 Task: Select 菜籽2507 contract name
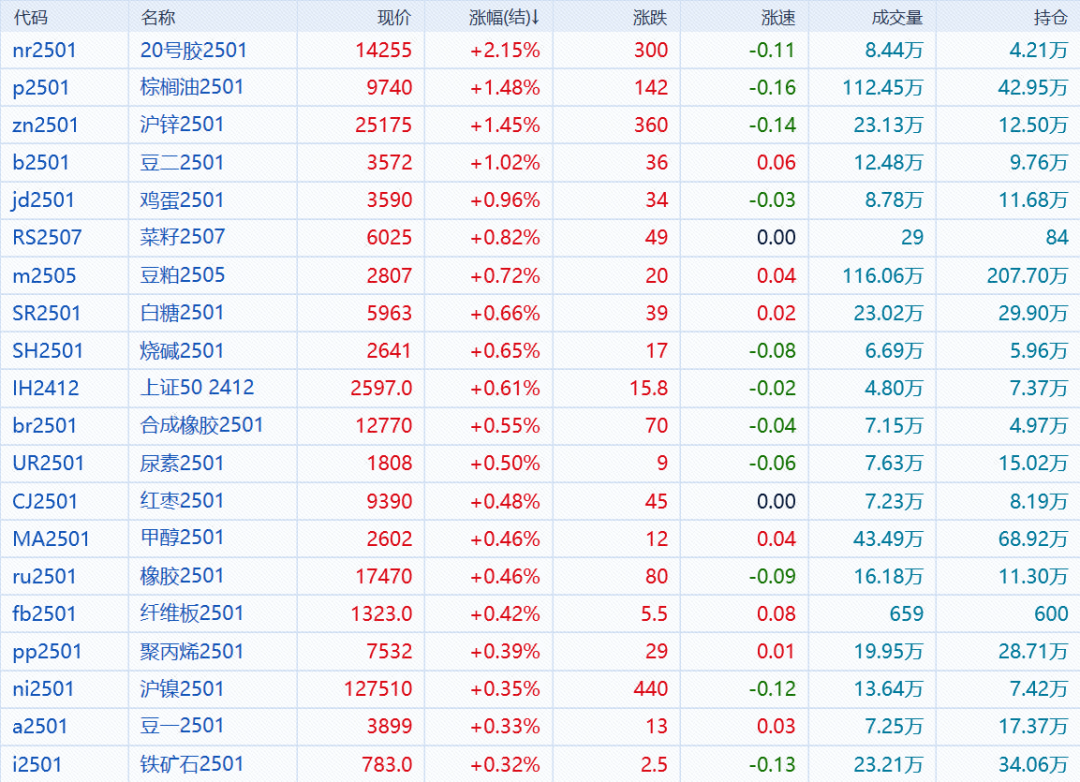(183, 238)
